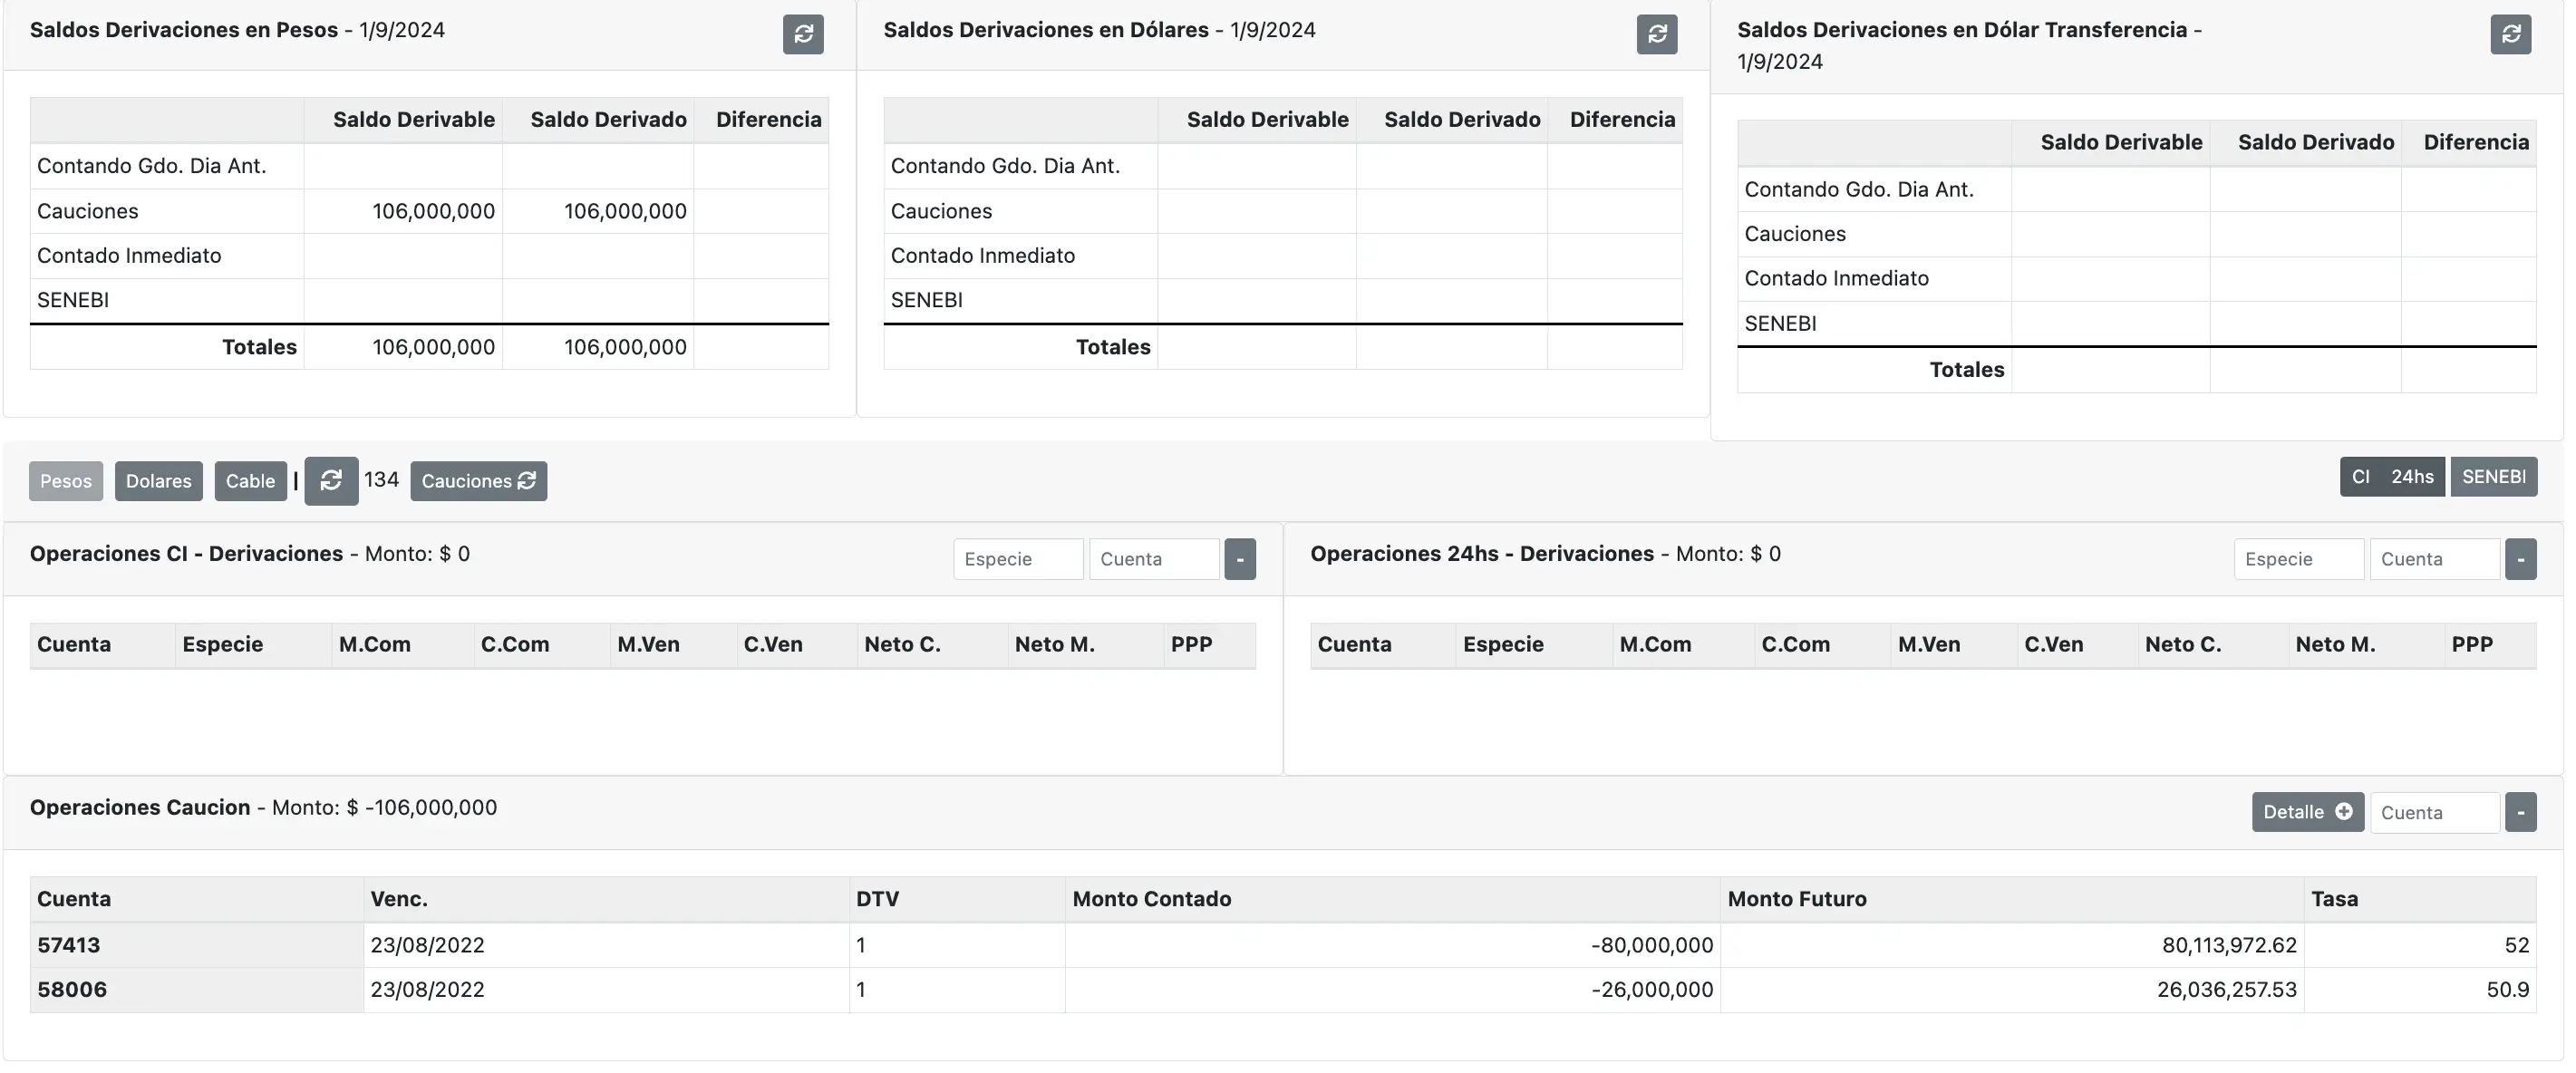The width and height of the screenshot is (2576, 1073).
Task: Click the Cuenta filter in Operaciones Caucion
Action: (2433, 812)
